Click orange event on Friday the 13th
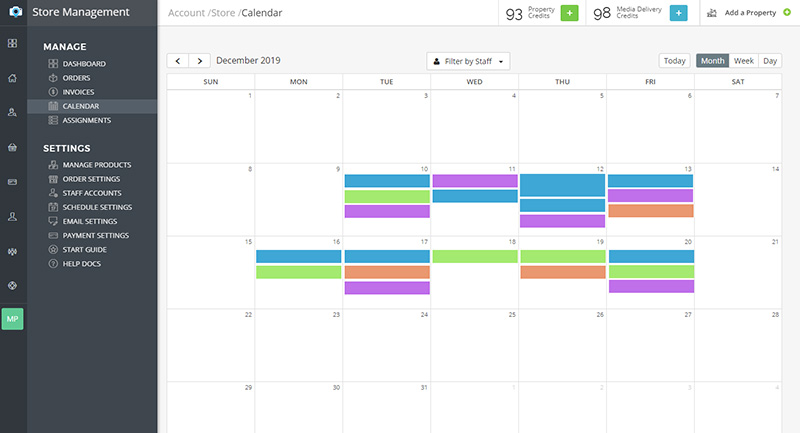800x433 pixels. [650, 211]
